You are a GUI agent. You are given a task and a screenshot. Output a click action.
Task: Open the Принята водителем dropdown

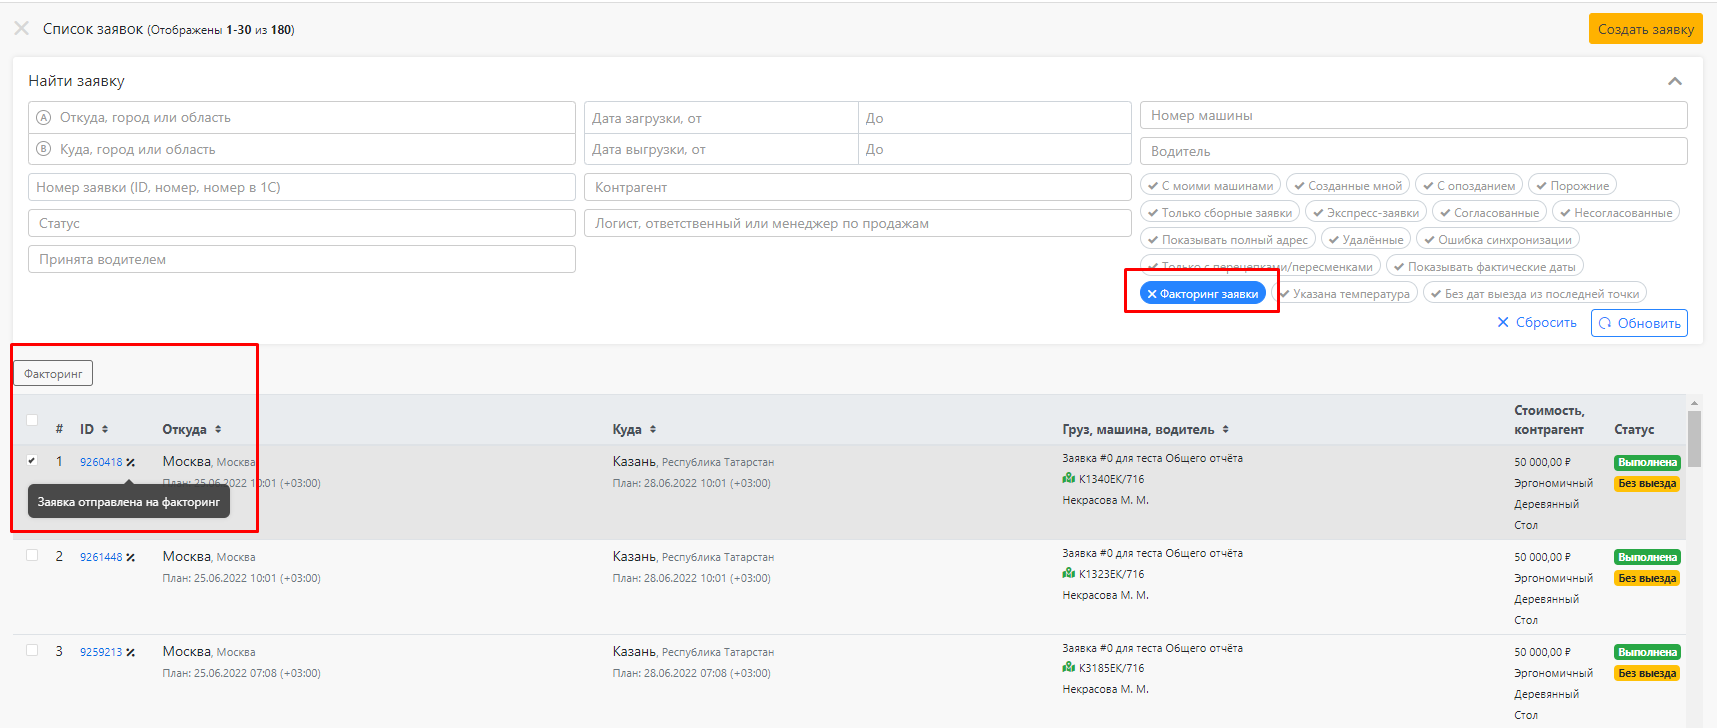click(302, 259)
